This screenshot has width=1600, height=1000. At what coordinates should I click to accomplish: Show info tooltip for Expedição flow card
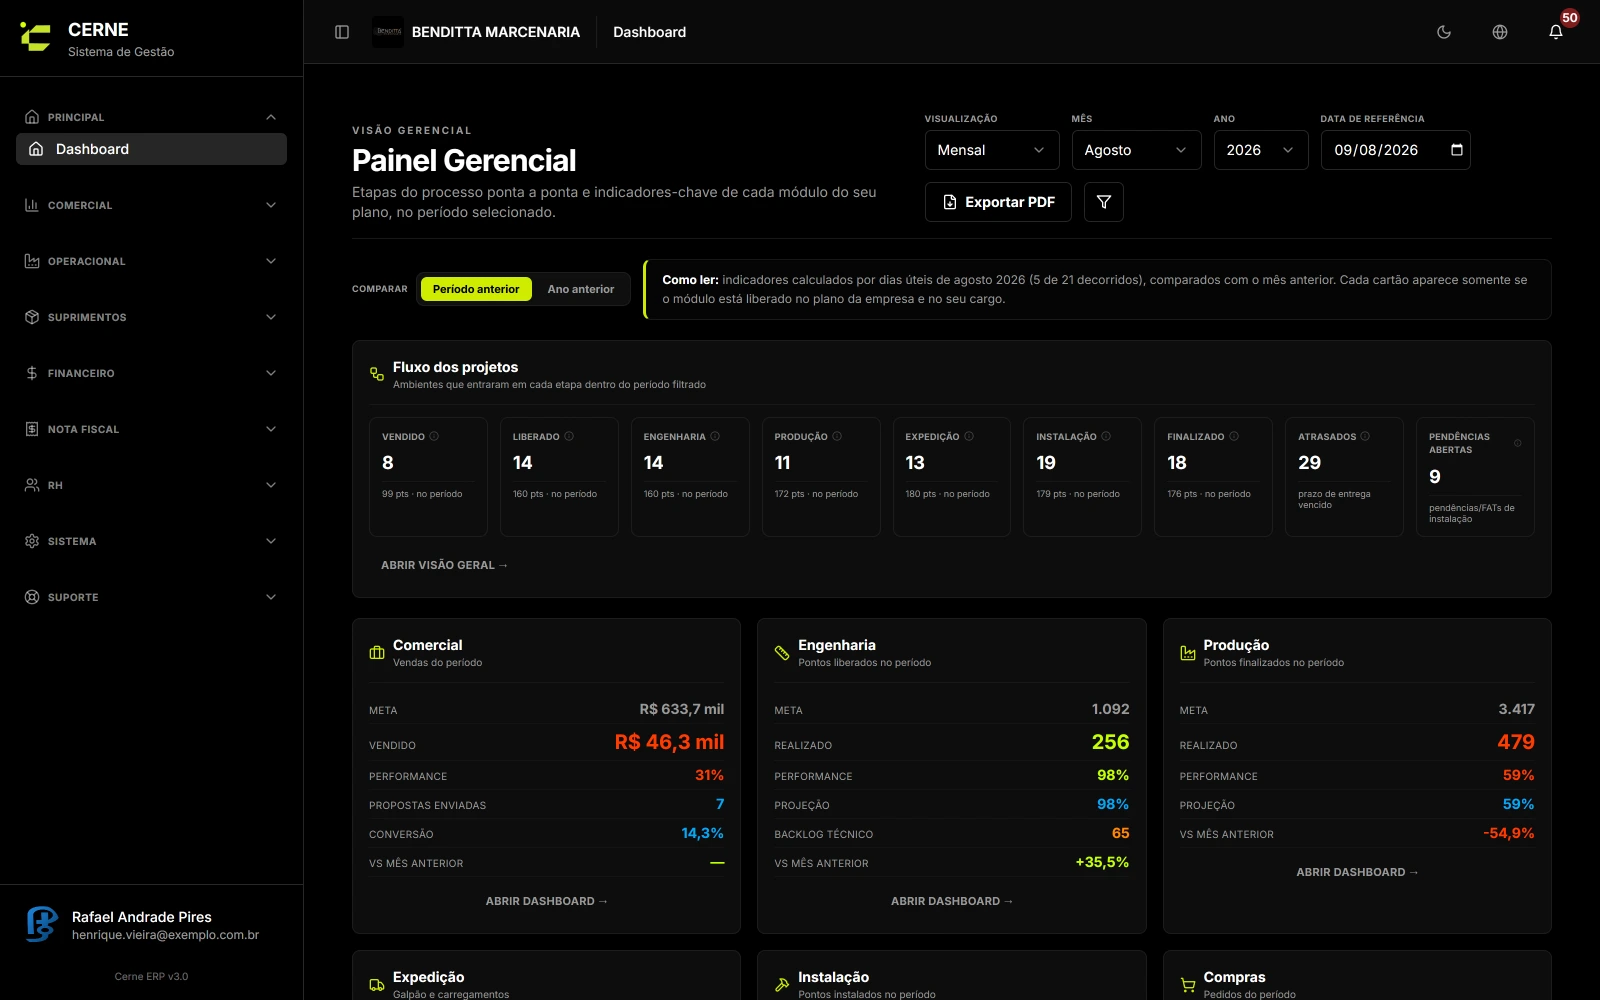pos(969,436)
